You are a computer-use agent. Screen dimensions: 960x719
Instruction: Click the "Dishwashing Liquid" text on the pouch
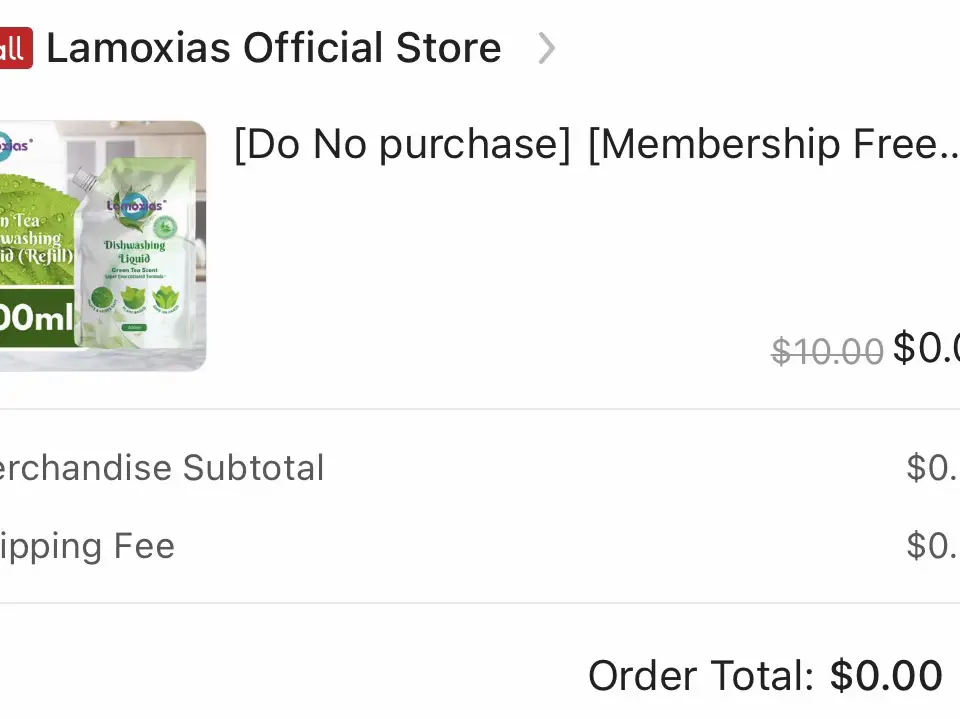134,251
